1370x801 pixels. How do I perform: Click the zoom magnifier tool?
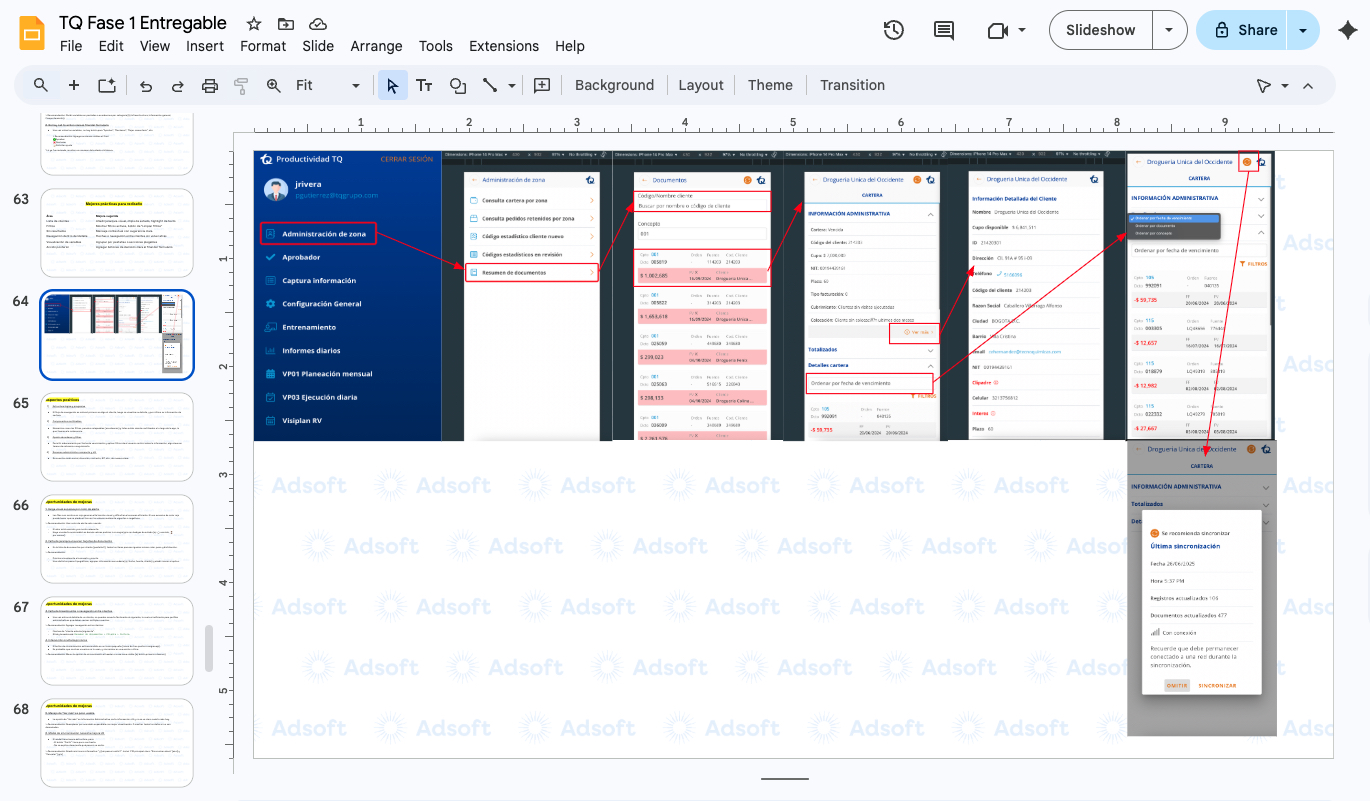tap(273, 85)
